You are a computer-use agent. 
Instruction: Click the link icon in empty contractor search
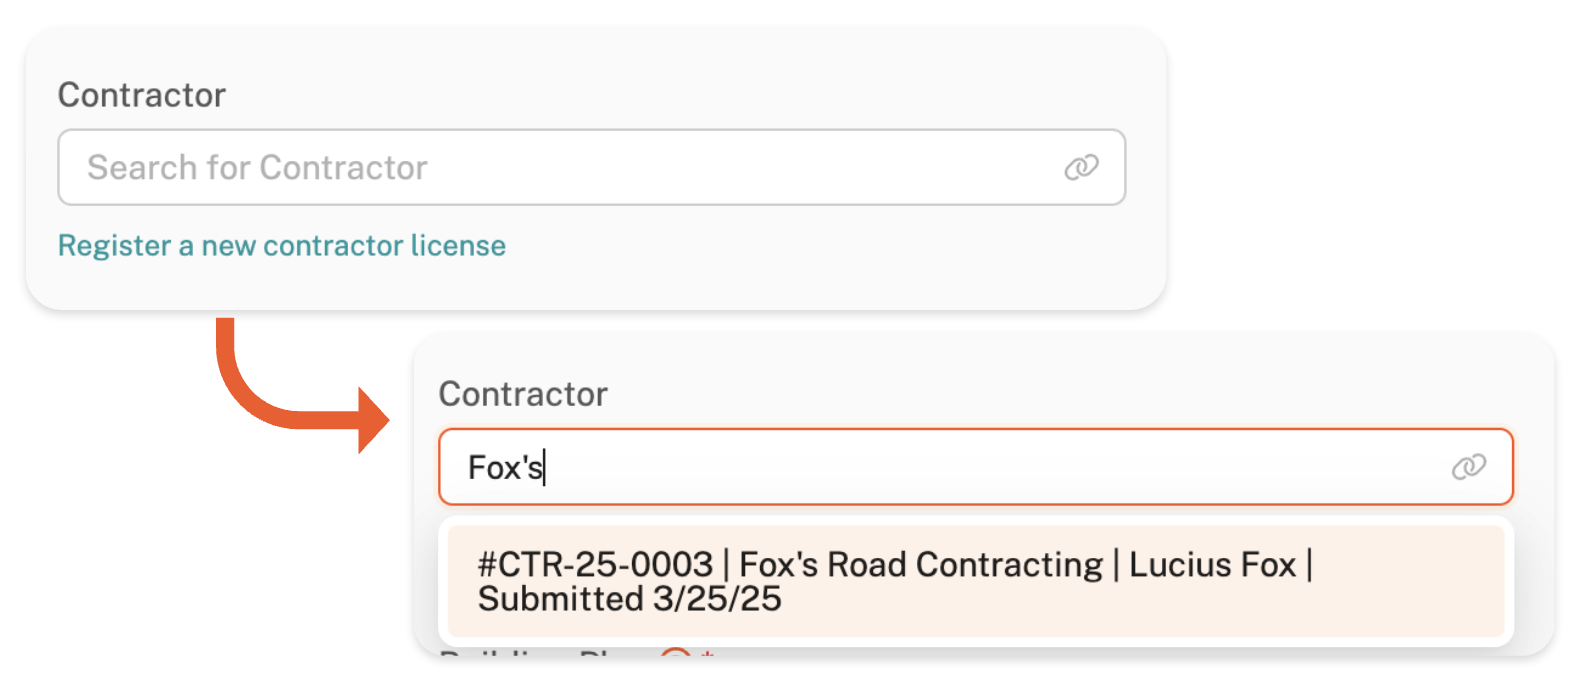(x=1081, y=167)
